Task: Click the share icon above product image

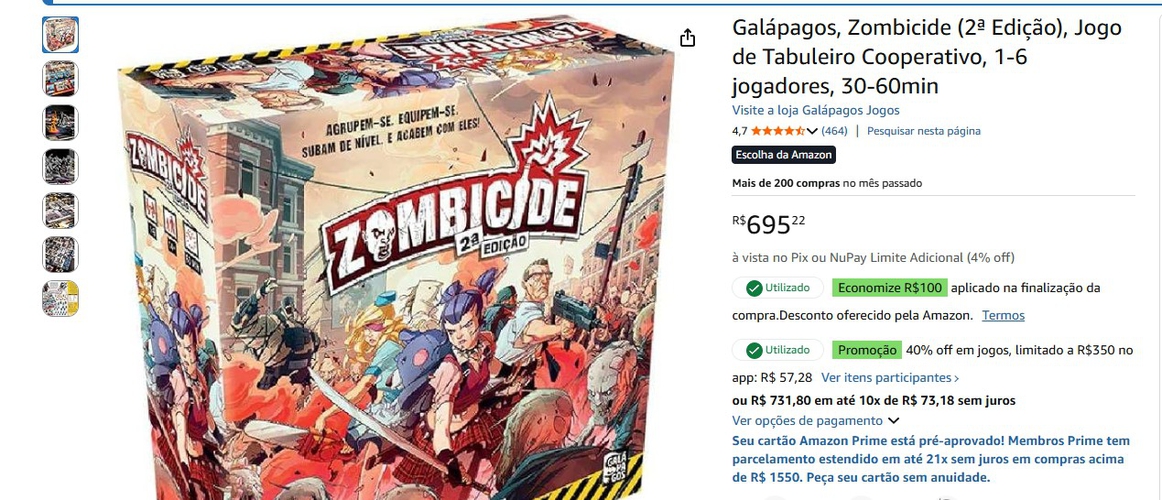Action: click(x=687, y=38)
